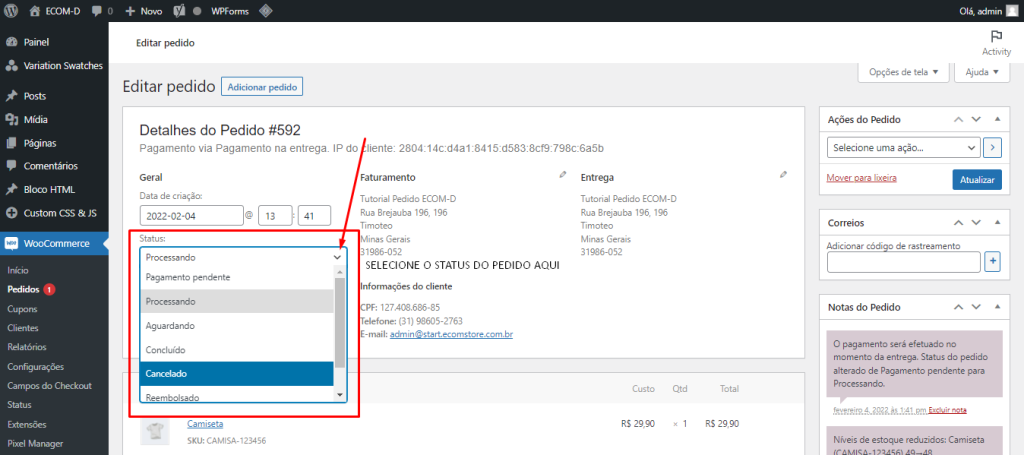Viewport: 1024px width, 455px height.
Task: Open the Camiseta product link
Action: [x=205, y=424]
